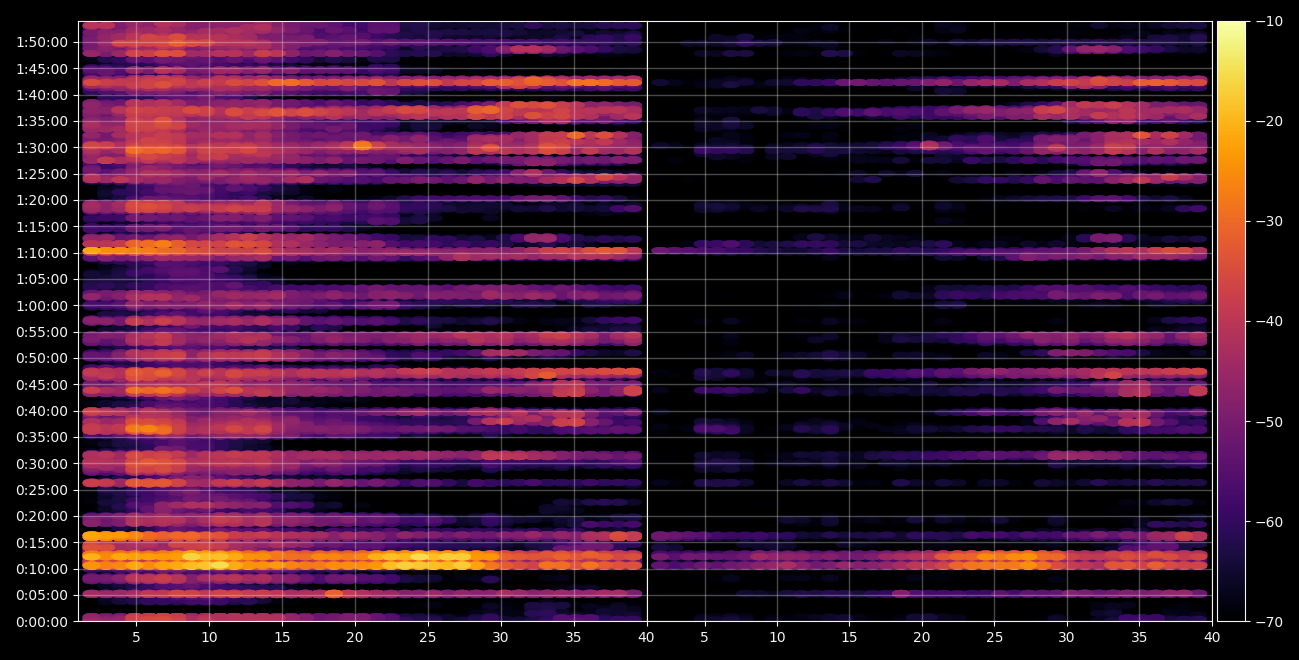Click the 0:25:00 time axis label
The width and height of the screenshot is (1299, 660).
[x=43, y=490]
